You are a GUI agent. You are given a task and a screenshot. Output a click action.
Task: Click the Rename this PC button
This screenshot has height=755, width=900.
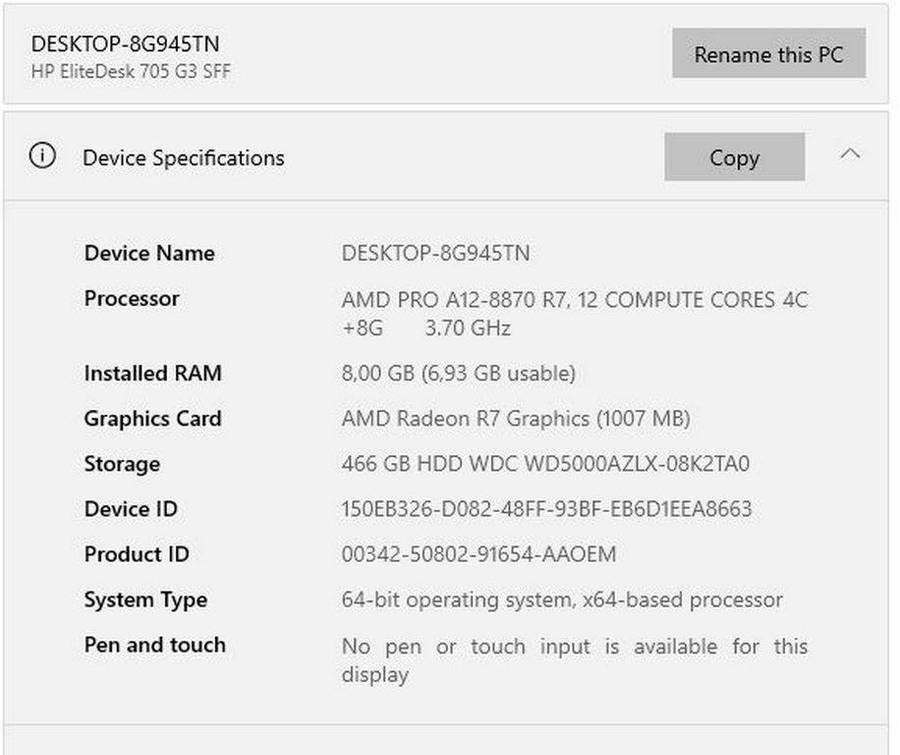click(x=768, y=54)
